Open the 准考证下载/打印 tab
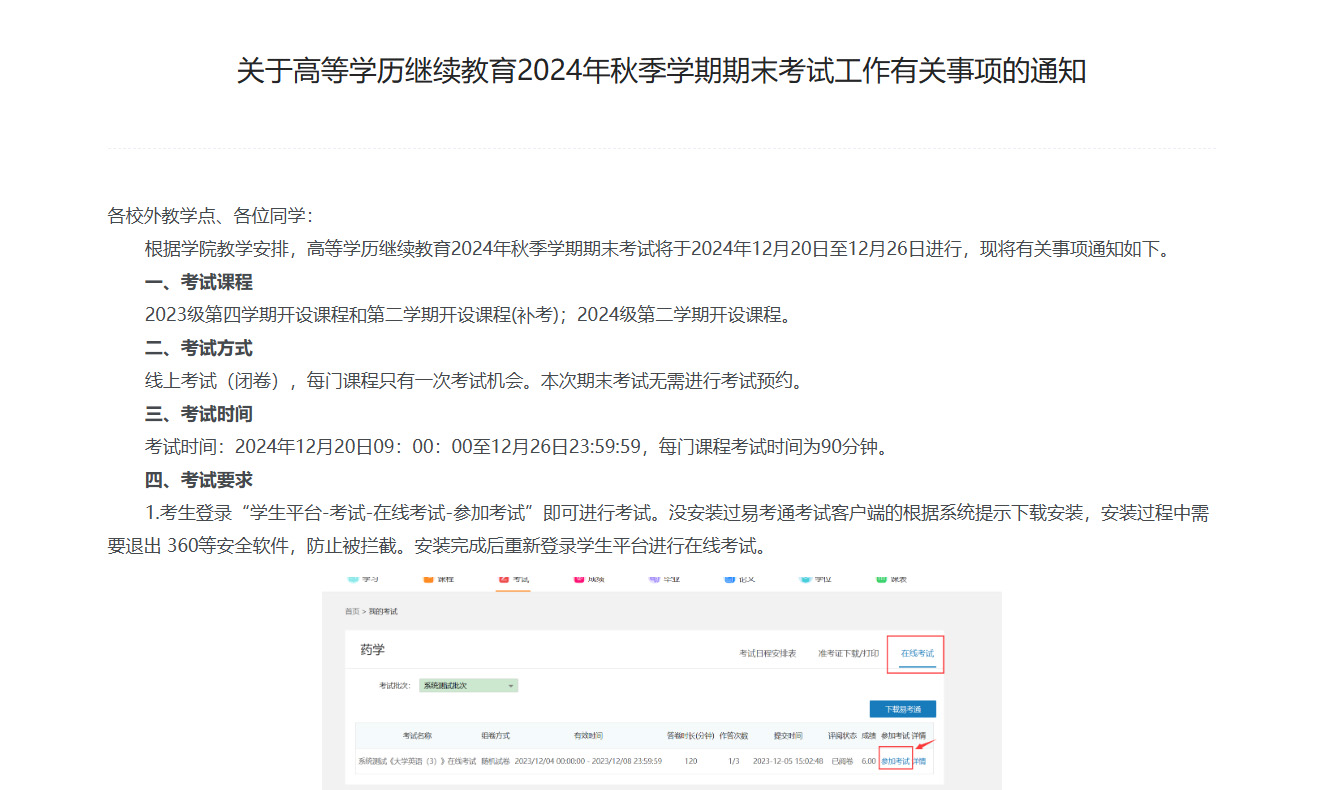Screen dimensions: 1342x790 [x=848, y=654]
